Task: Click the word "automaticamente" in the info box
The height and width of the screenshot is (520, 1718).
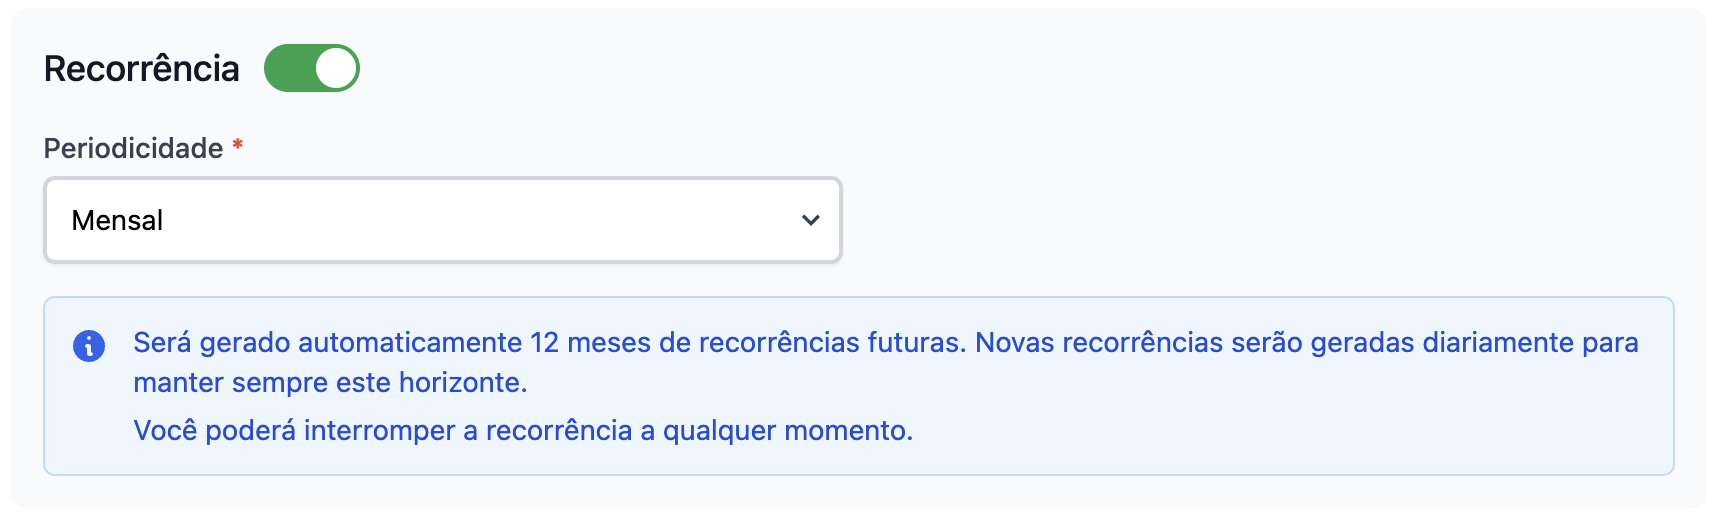Action: pyautogui.click(x=410, y=343)
